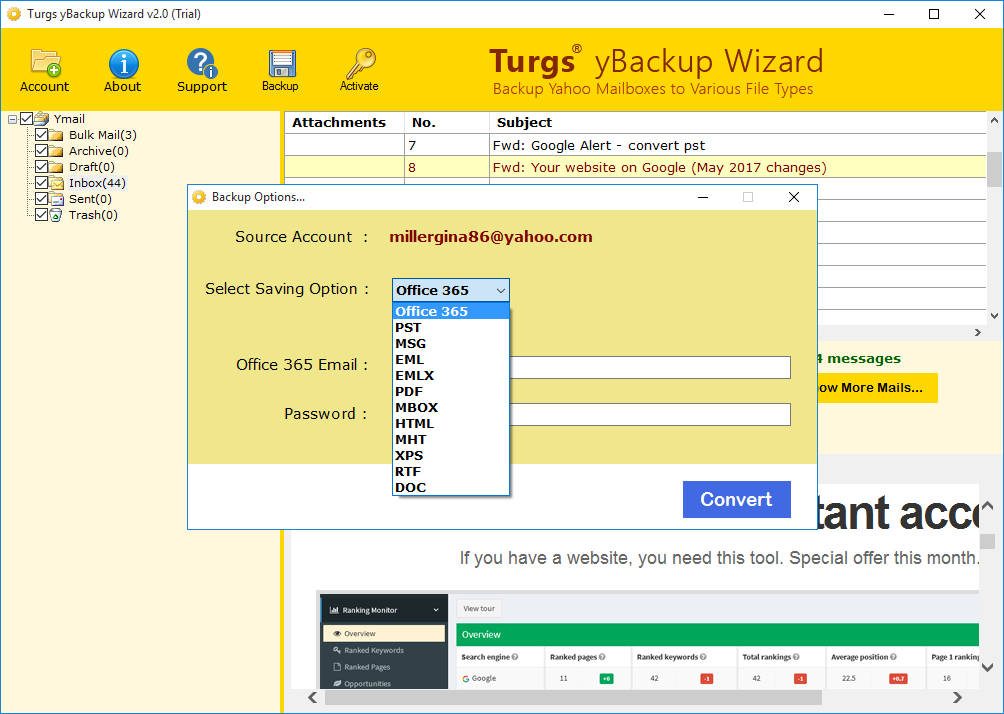Click the Attachments column header

[344, 123]
